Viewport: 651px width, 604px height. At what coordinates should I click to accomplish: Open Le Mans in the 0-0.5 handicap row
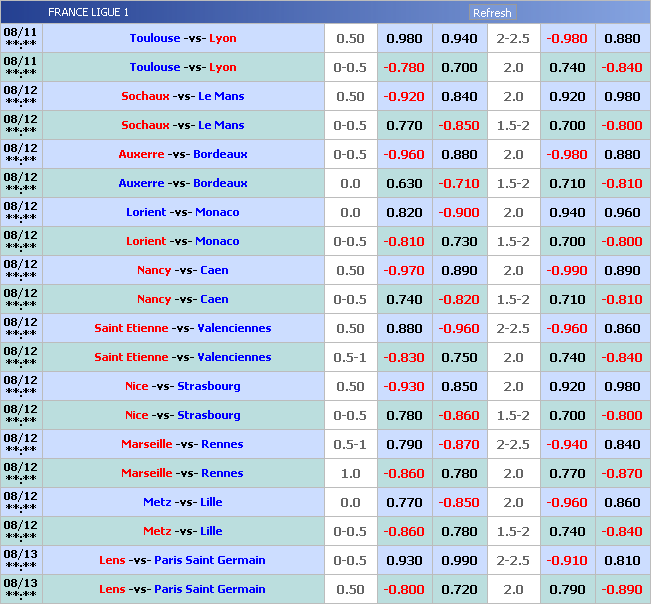pyautogui.click(x=221, y=126)
